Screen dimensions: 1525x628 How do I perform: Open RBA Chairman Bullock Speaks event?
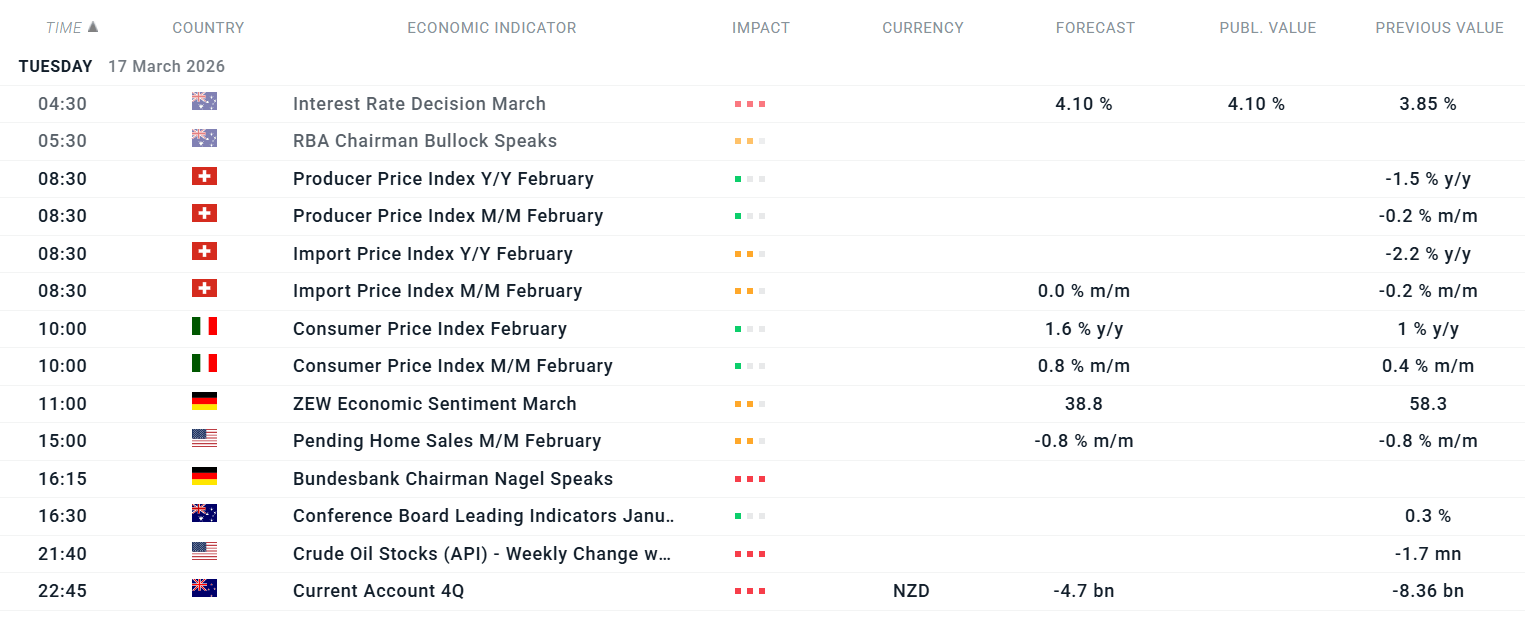click(424, 141)
